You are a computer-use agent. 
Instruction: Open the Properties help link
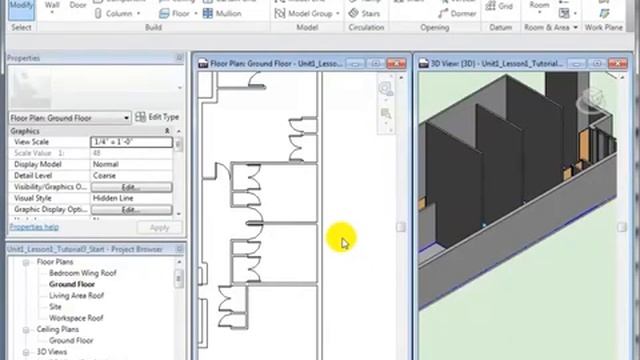(x=34, y=227)
